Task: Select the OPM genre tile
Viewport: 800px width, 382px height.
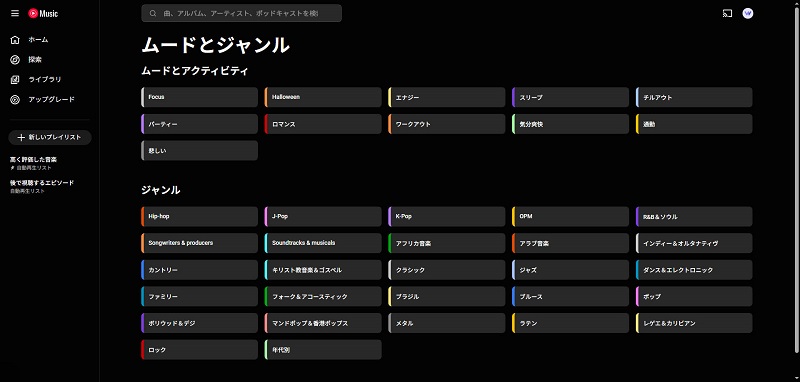Action: tap(570, 216)
